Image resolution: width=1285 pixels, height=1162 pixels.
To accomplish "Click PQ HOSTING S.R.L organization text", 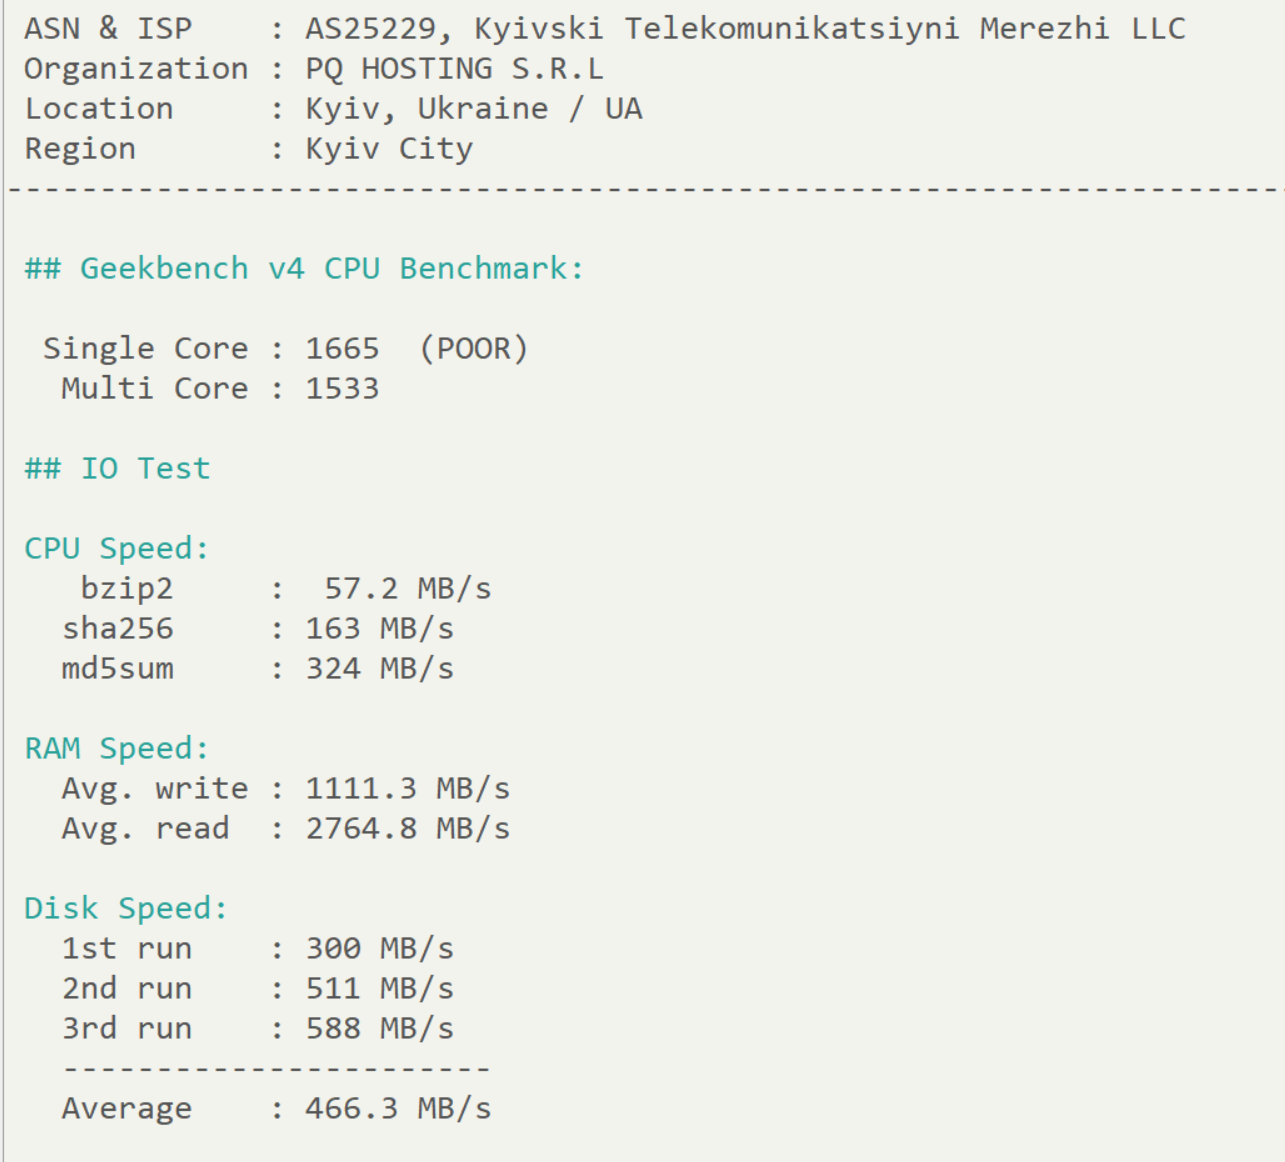I will coord(455,69).
